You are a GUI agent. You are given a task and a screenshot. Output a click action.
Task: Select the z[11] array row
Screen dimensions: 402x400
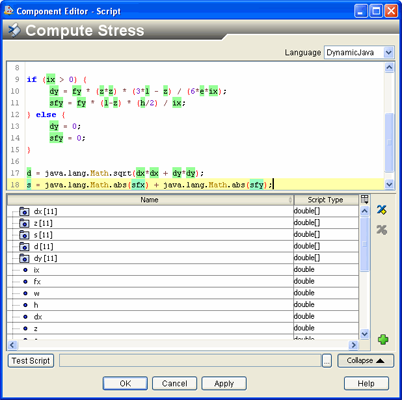coord(183,223)
